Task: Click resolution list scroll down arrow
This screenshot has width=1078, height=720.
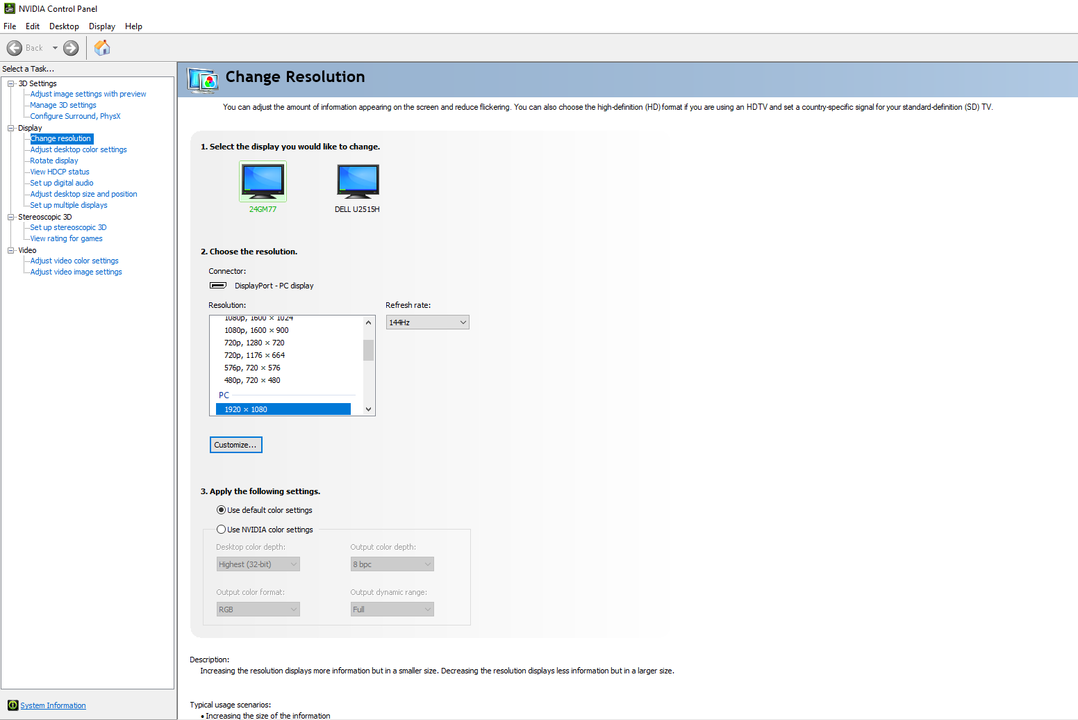Action: (368, 409)
